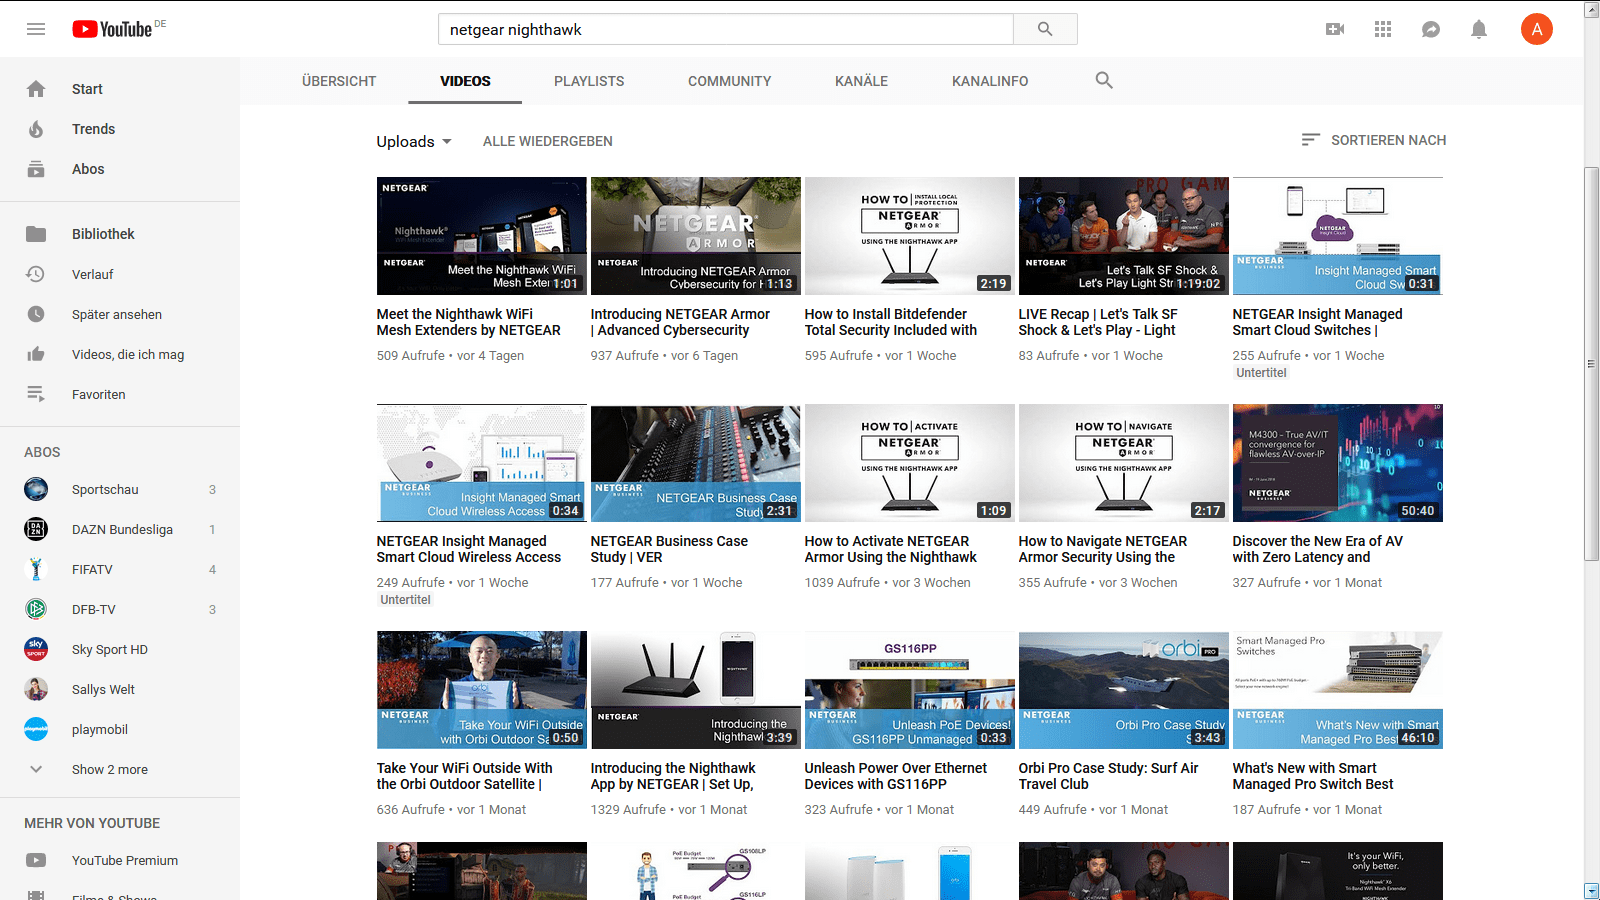Open the FIFATV subscription
The image size is (1600, 900).
pos(120,569)
